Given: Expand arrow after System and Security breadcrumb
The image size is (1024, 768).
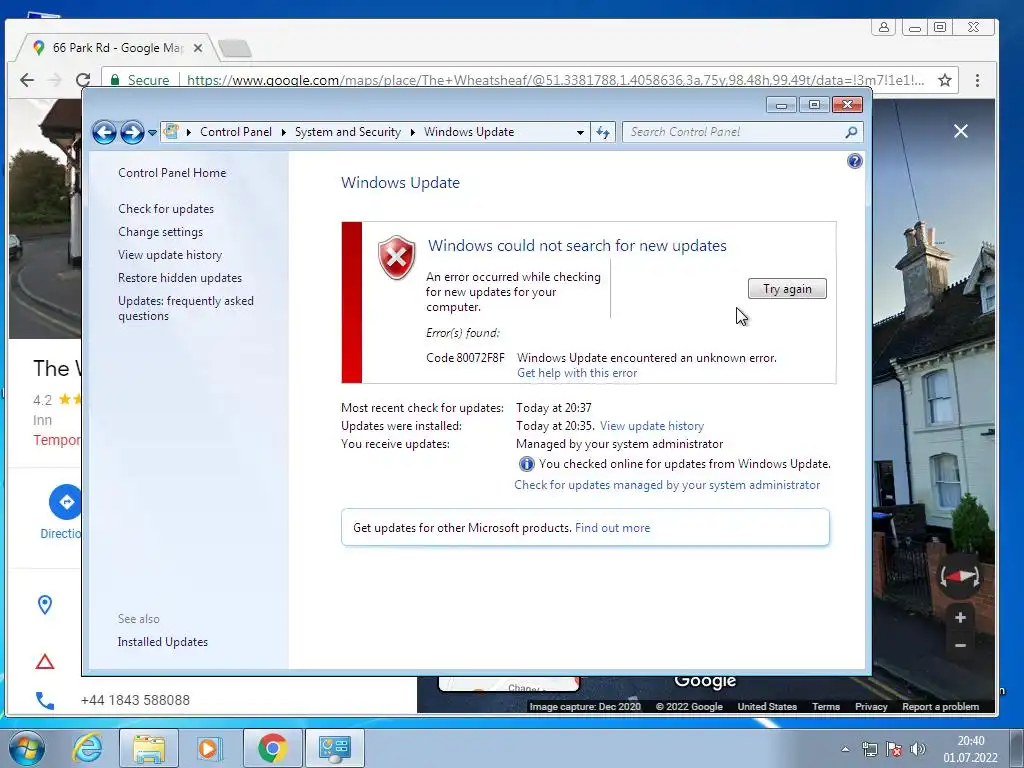Looking at the screenshot, I should tap(413, 132).
